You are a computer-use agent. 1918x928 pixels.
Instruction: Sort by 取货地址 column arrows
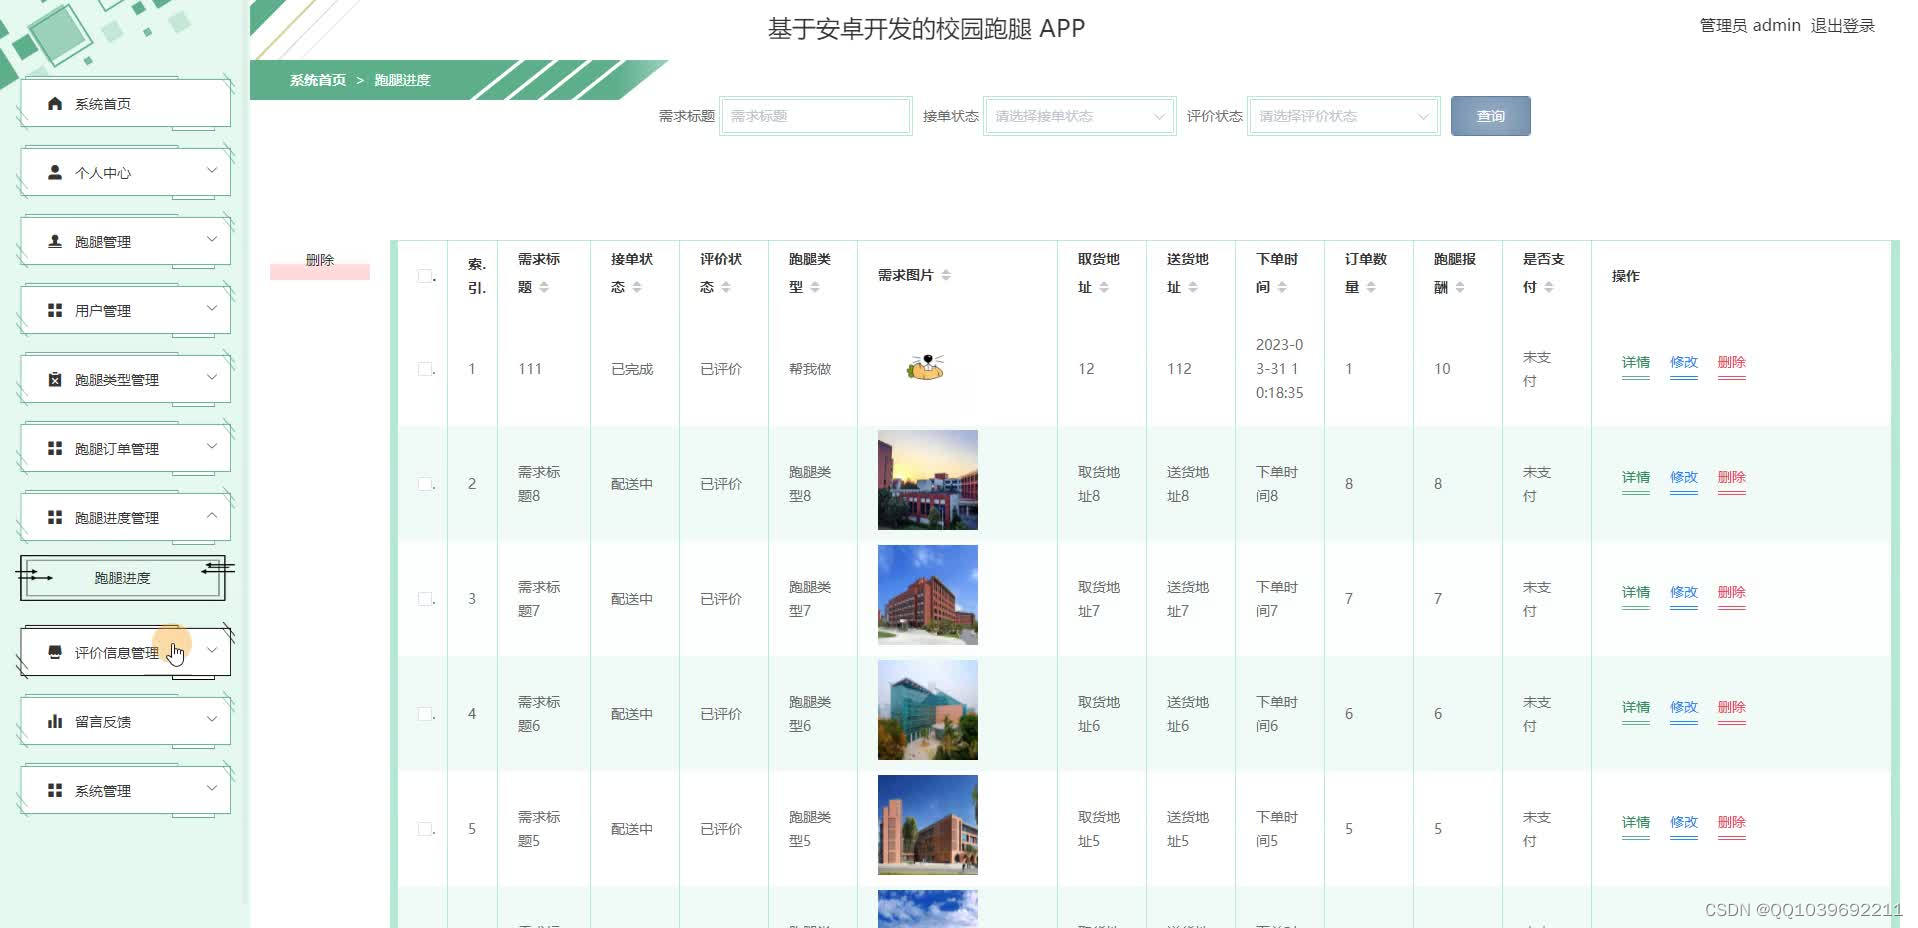click(x=1104, y=287)
